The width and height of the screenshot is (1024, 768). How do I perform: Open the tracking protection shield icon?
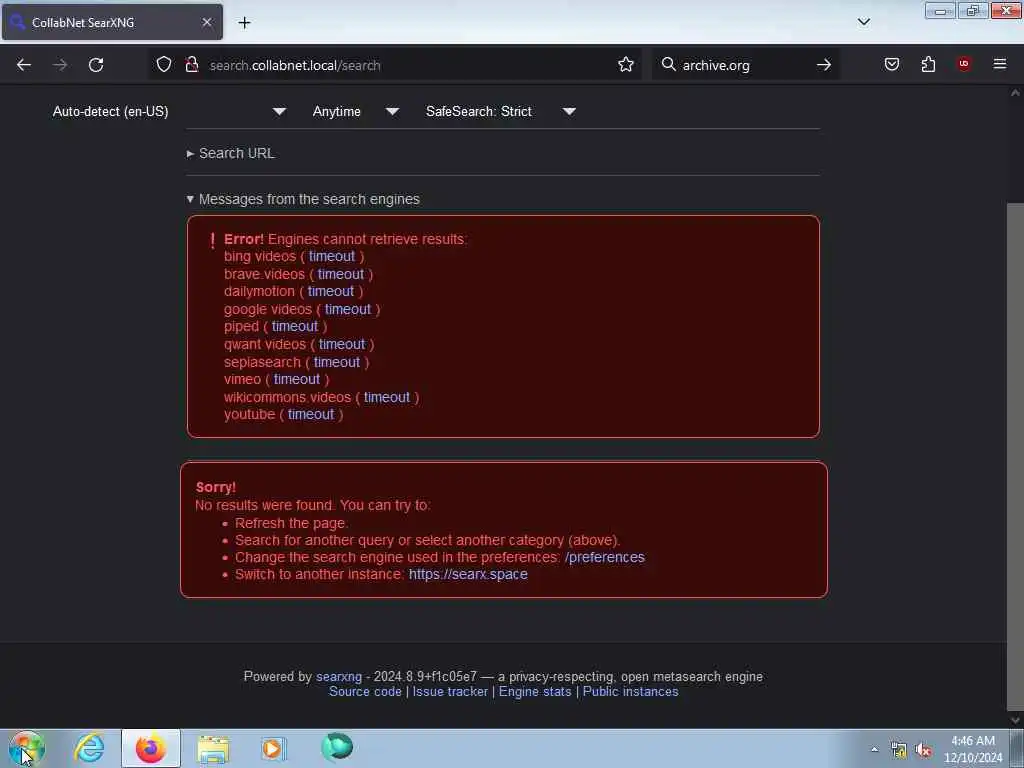click(x=164, y=64)
